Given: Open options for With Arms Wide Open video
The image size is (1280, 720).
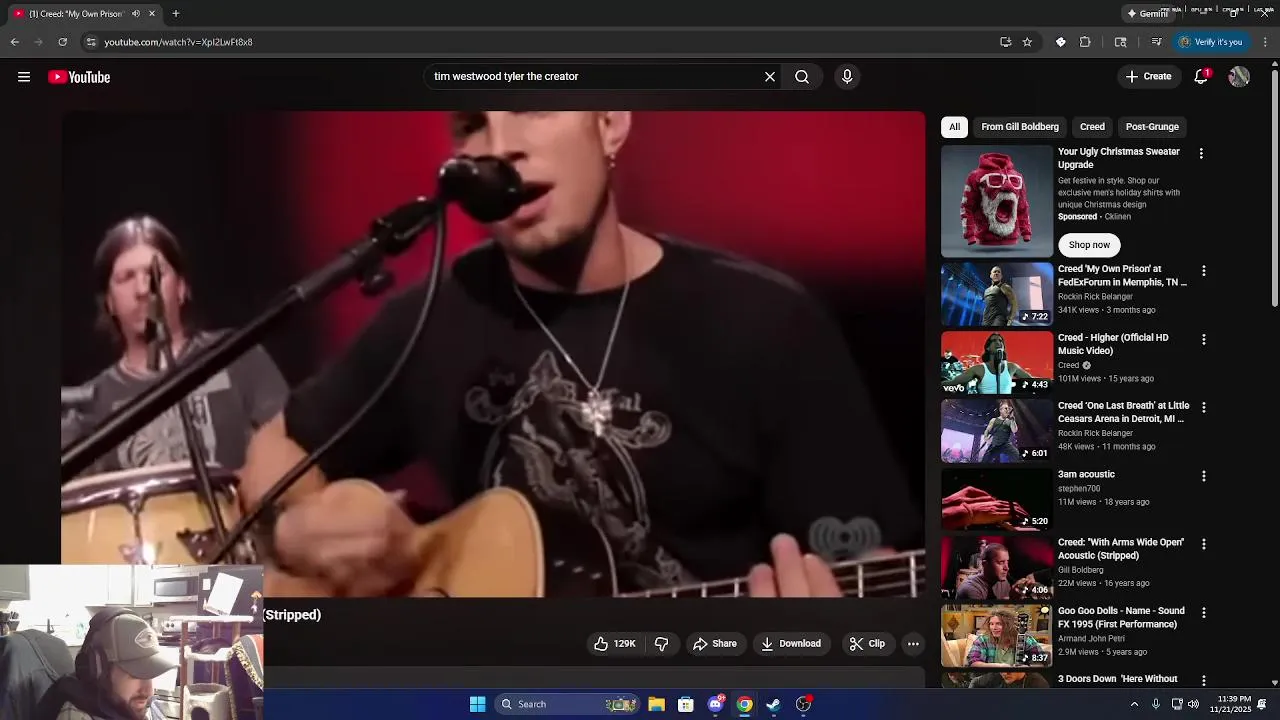Looking at the screenshot, I should (1204, 544).
